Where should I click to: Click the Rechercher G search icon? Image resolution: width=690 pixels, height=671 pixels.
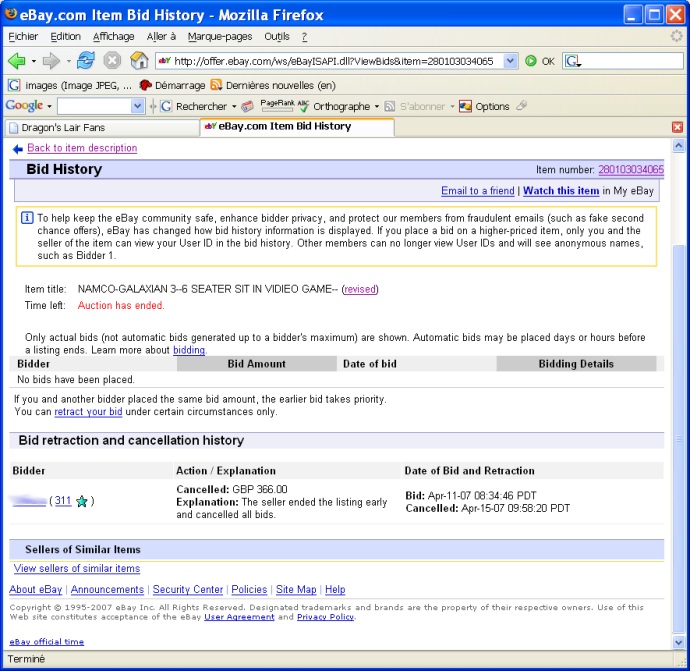click(x=165, y=106)
